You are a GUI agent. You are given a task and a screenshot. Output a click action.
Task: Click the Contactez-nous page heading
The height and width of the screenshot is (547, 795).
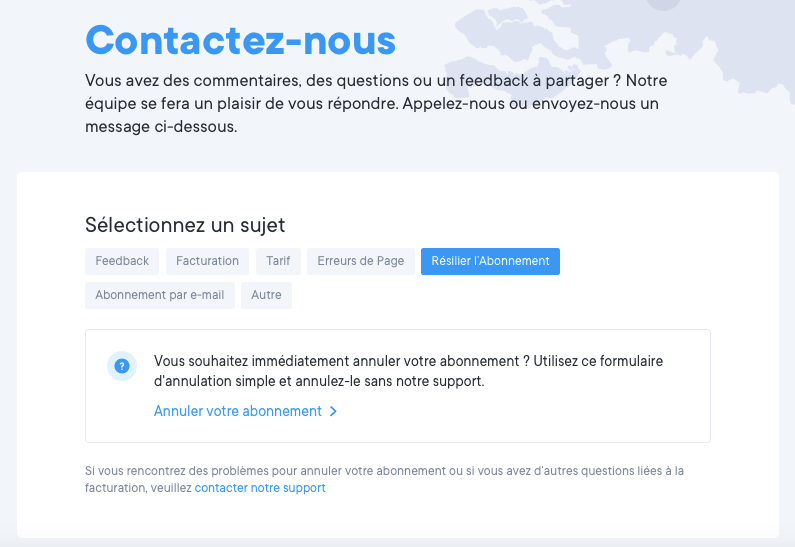241,39
